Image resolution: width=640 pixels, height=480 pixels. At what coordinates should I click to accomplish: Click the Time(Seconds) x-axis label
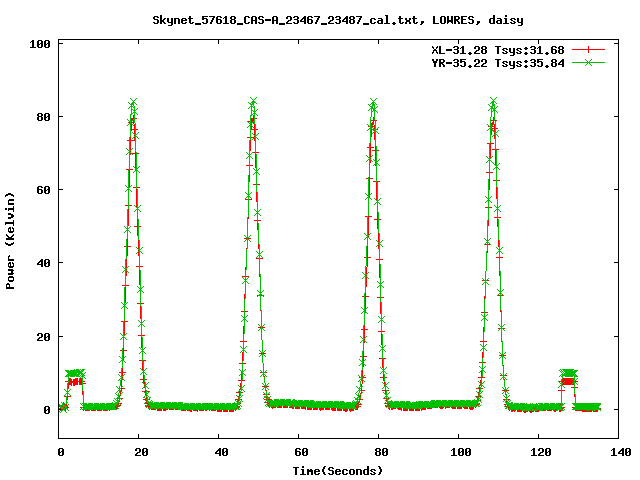(x=338, y=470)
